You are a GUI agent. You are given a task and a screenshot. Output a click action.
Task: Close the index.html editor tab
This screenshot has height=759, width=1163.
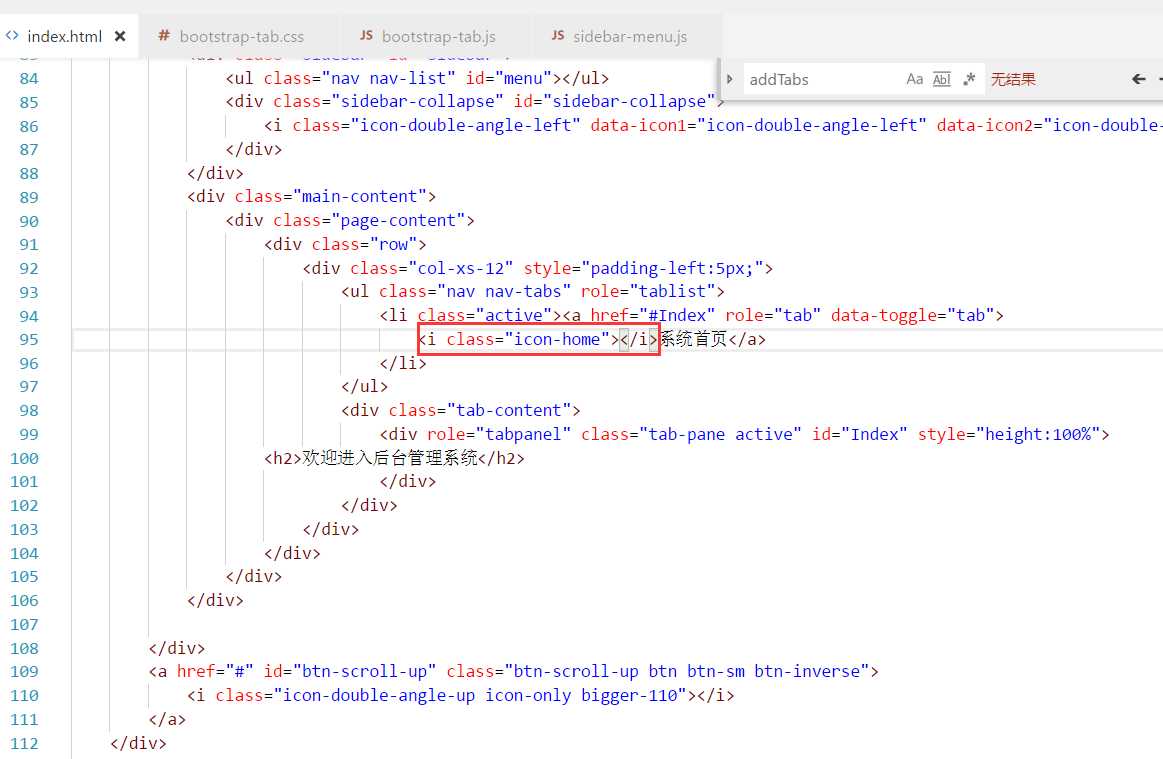point(120,36)
